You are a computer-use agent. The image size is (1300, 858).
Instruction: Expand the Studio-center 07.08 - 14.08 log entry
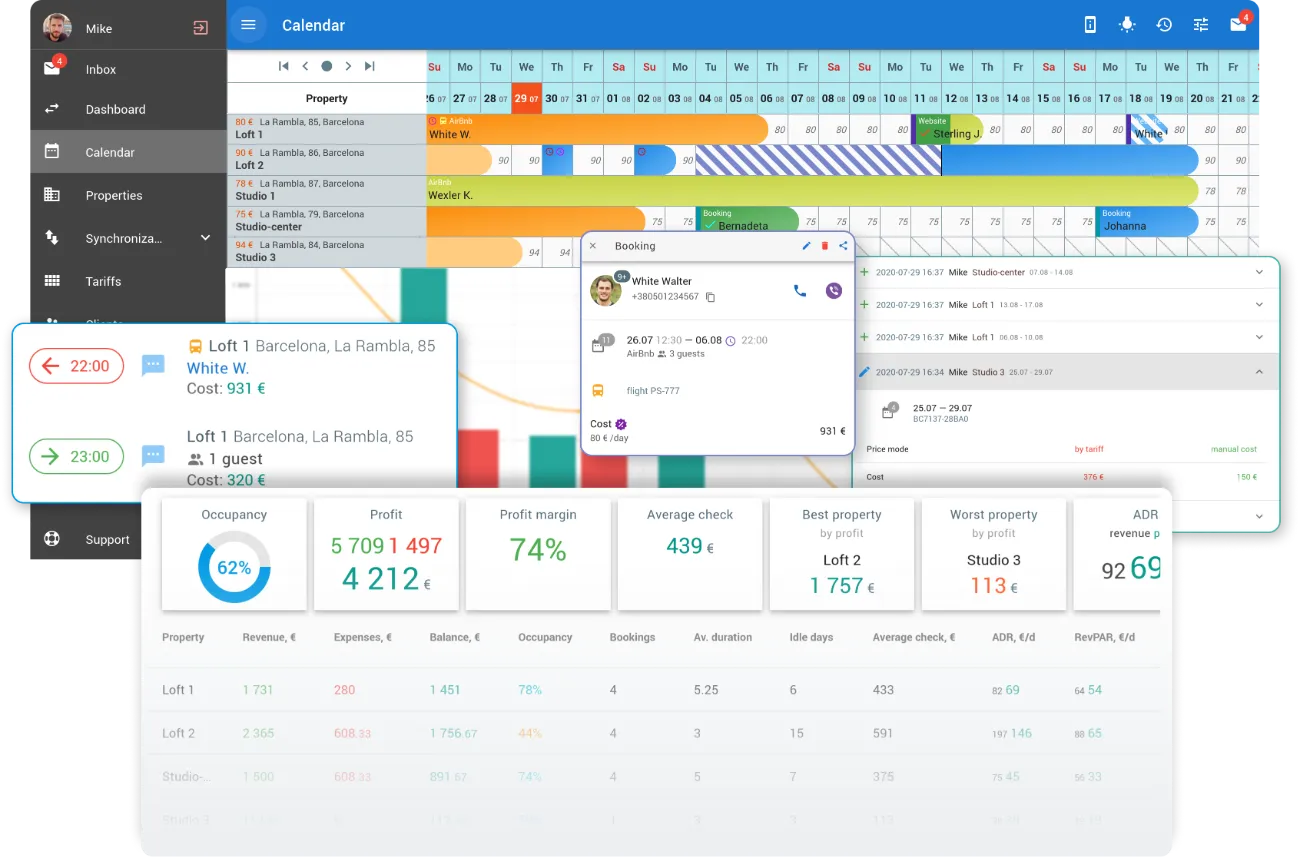coord(1259,272)
